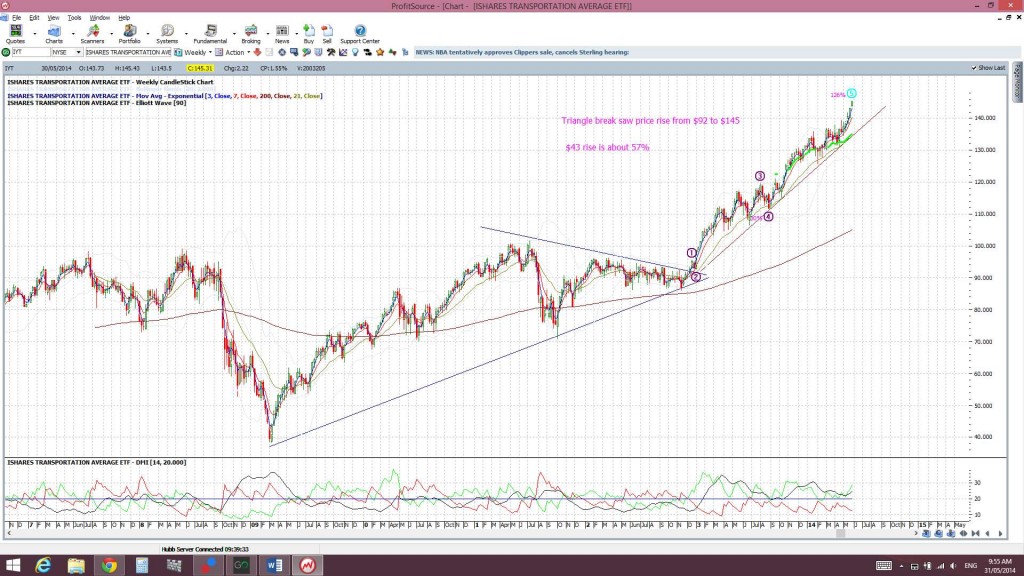Click the chart scroll-left triangle icon

point(987,534)
